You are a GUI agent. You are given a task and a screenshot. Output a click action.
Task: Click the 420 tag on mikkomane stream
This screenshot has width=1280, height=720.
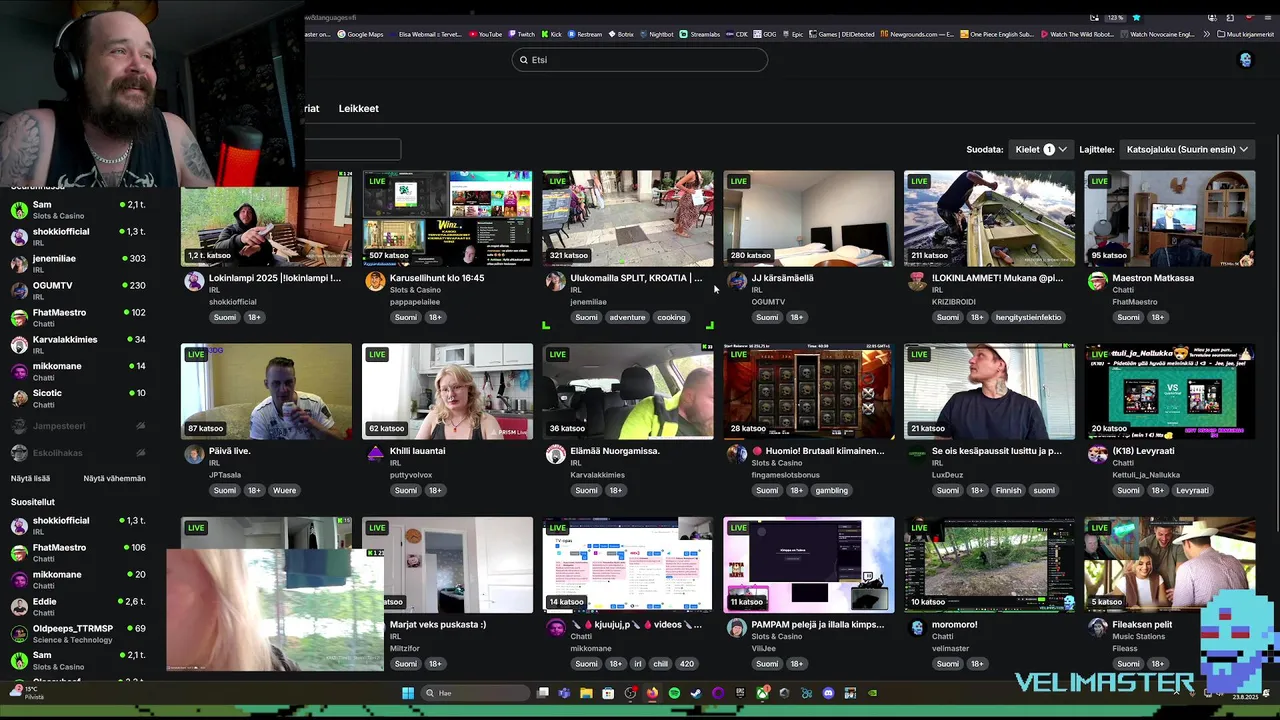pyautogui.click(x=686, y=663)
